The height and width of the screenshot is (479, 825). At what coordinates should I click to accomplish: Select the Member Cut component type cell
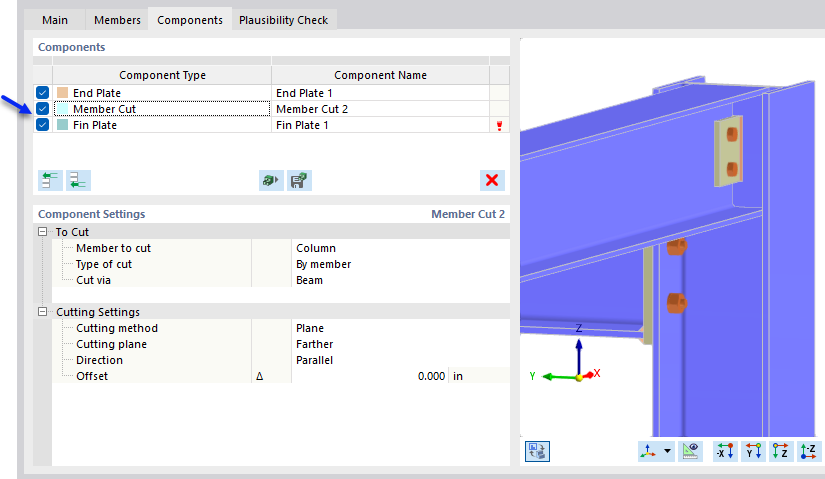(x=162, y=109)
